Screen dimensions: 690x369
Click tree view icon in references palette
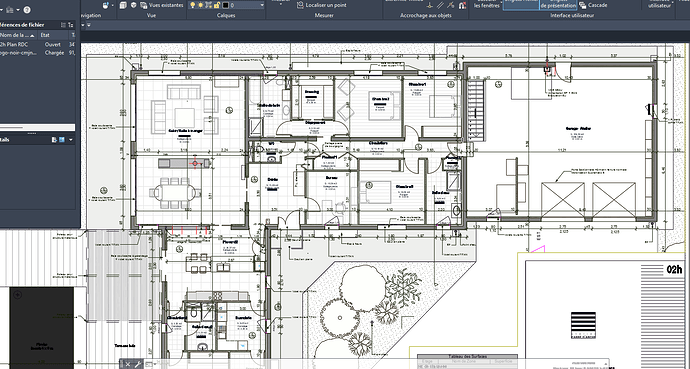71,25
